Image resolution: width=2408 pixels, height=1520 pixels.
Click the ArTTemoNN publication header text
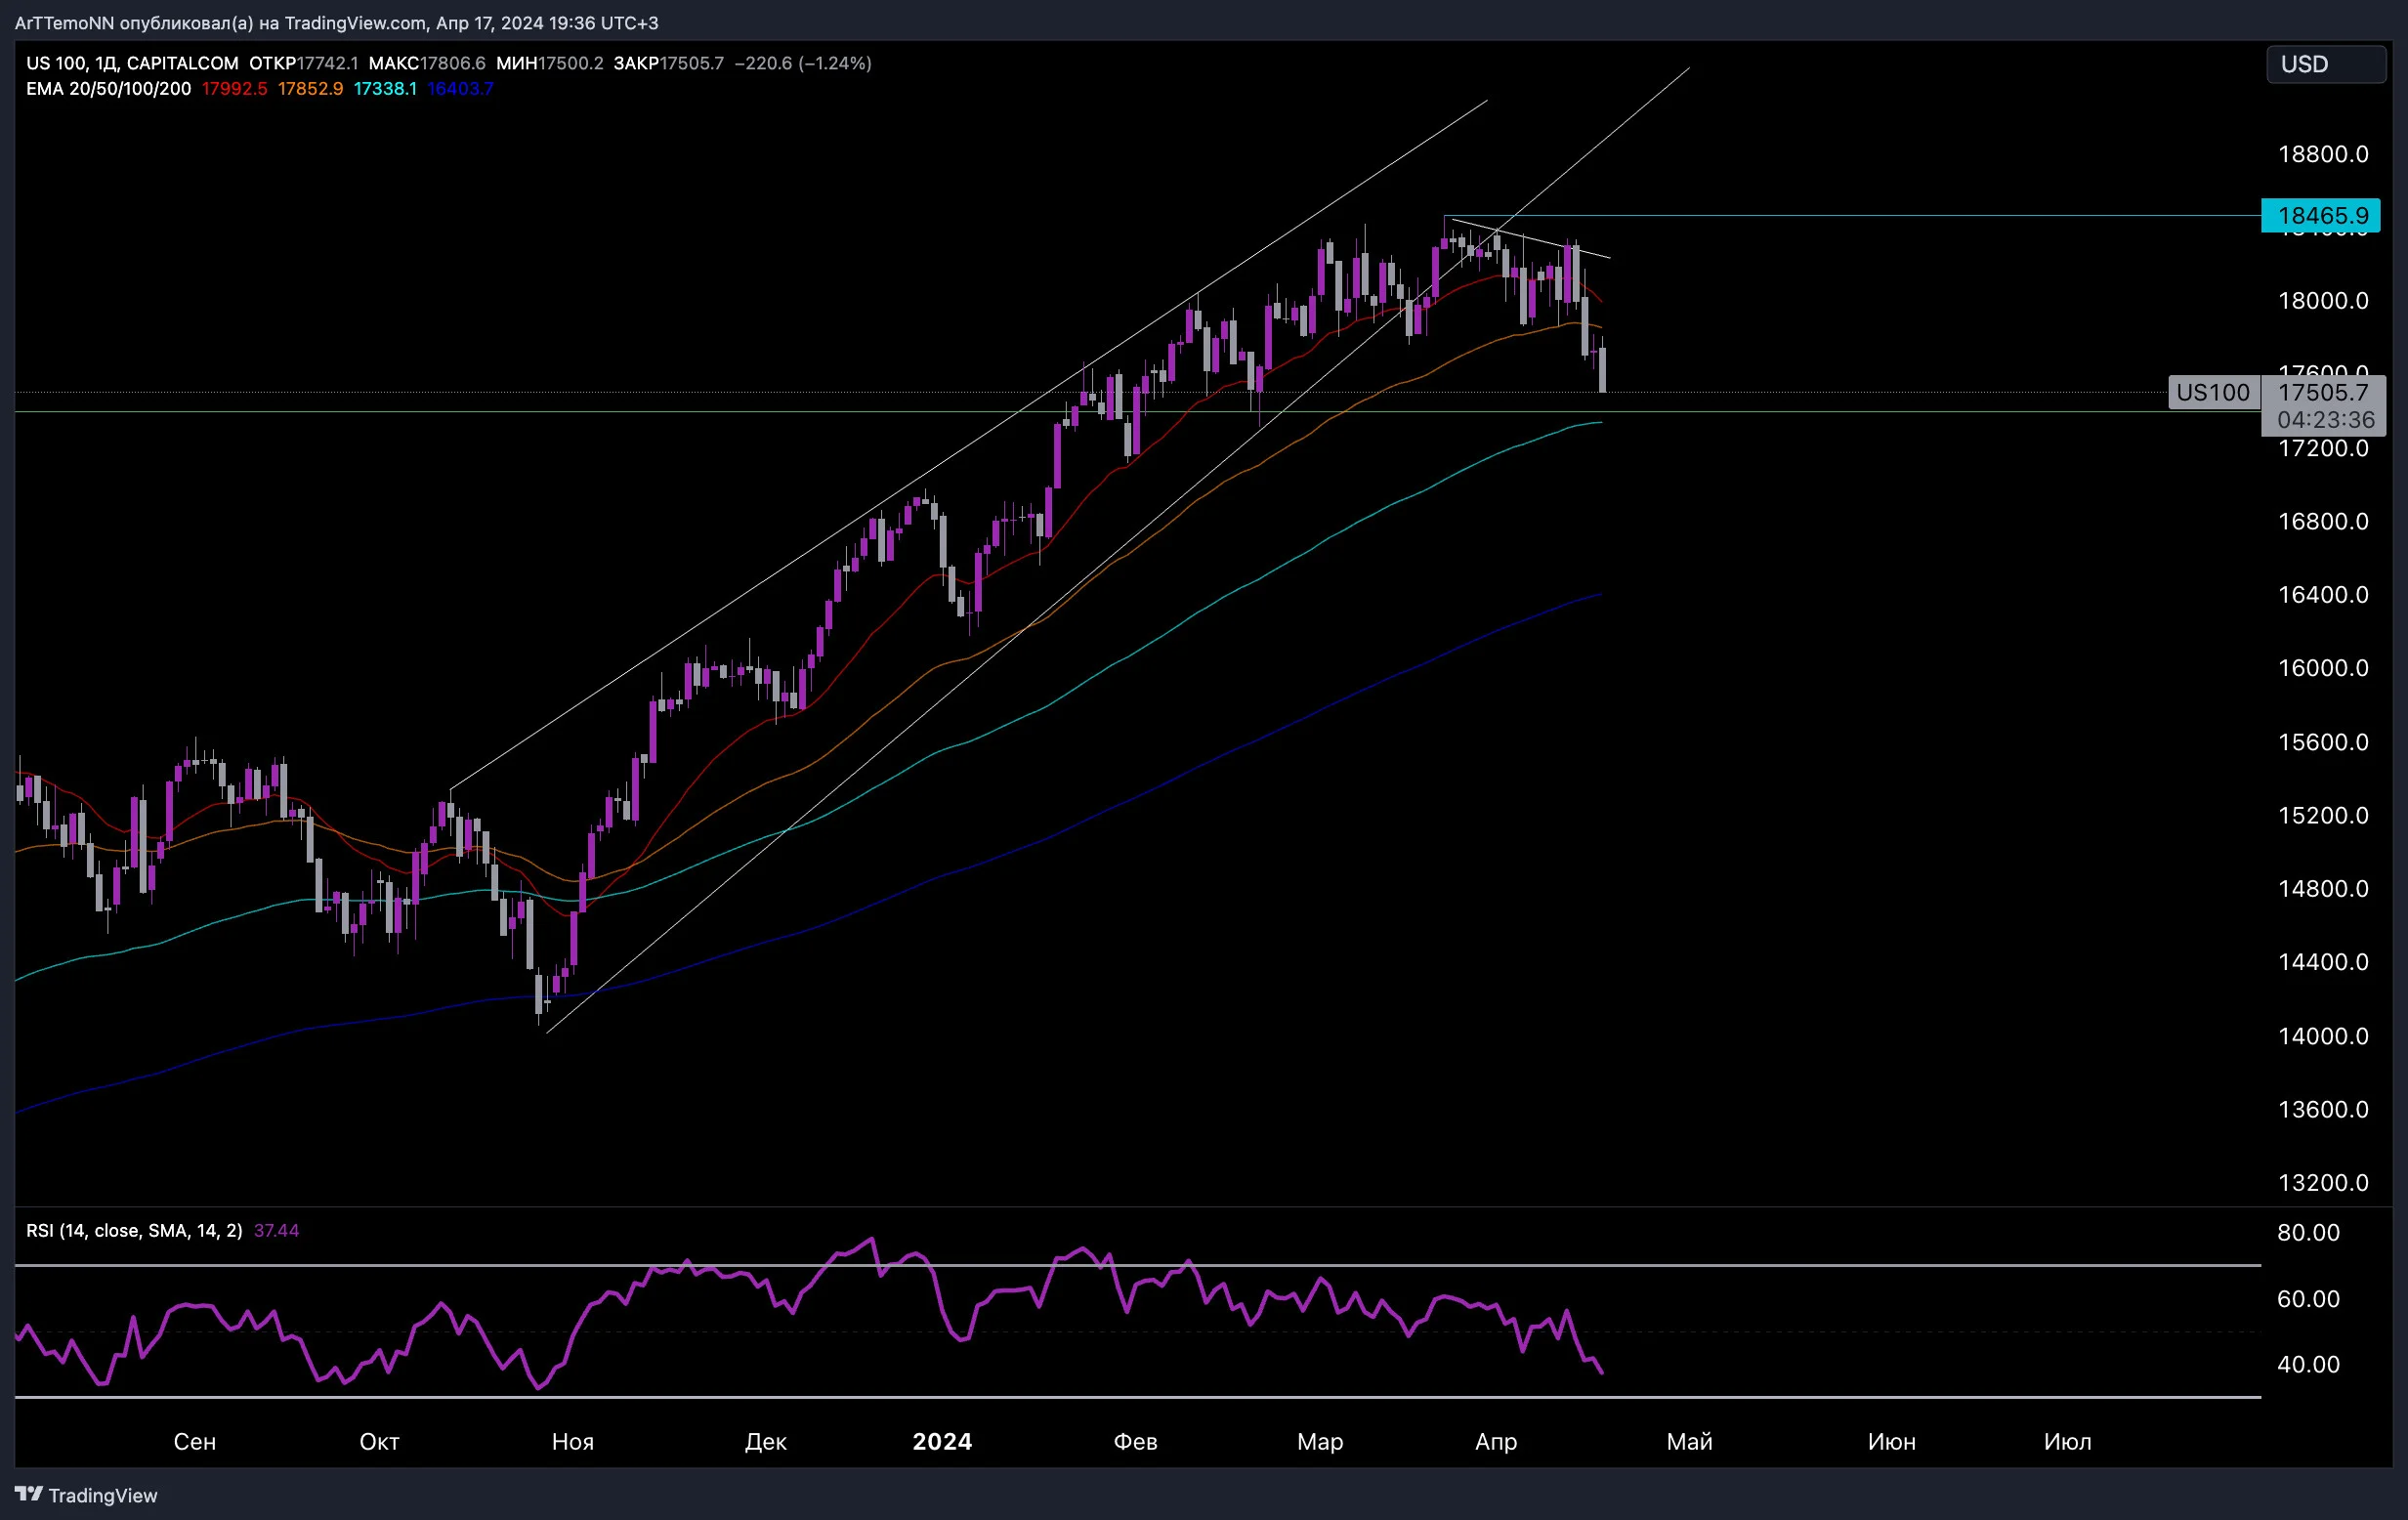[x=337, y=22]
